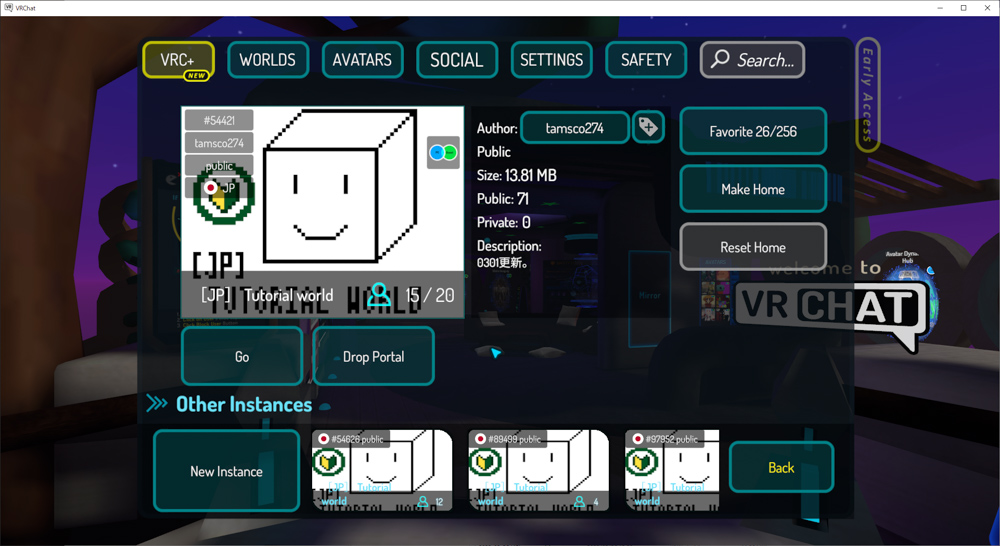Click the VRChat window title icon
The height and width of the screenshot is (546, 1000).
click(x=8, y=8)
